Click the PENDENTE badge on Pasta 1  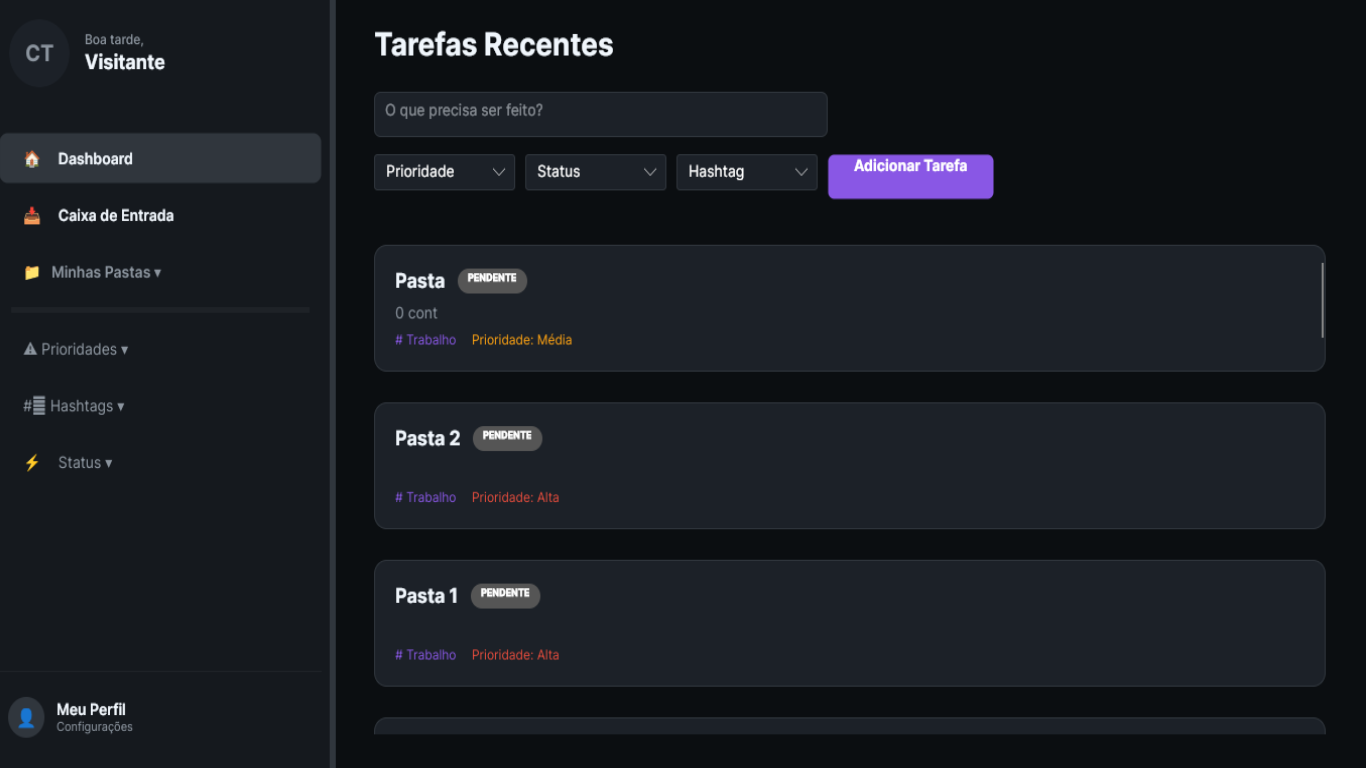505,595
